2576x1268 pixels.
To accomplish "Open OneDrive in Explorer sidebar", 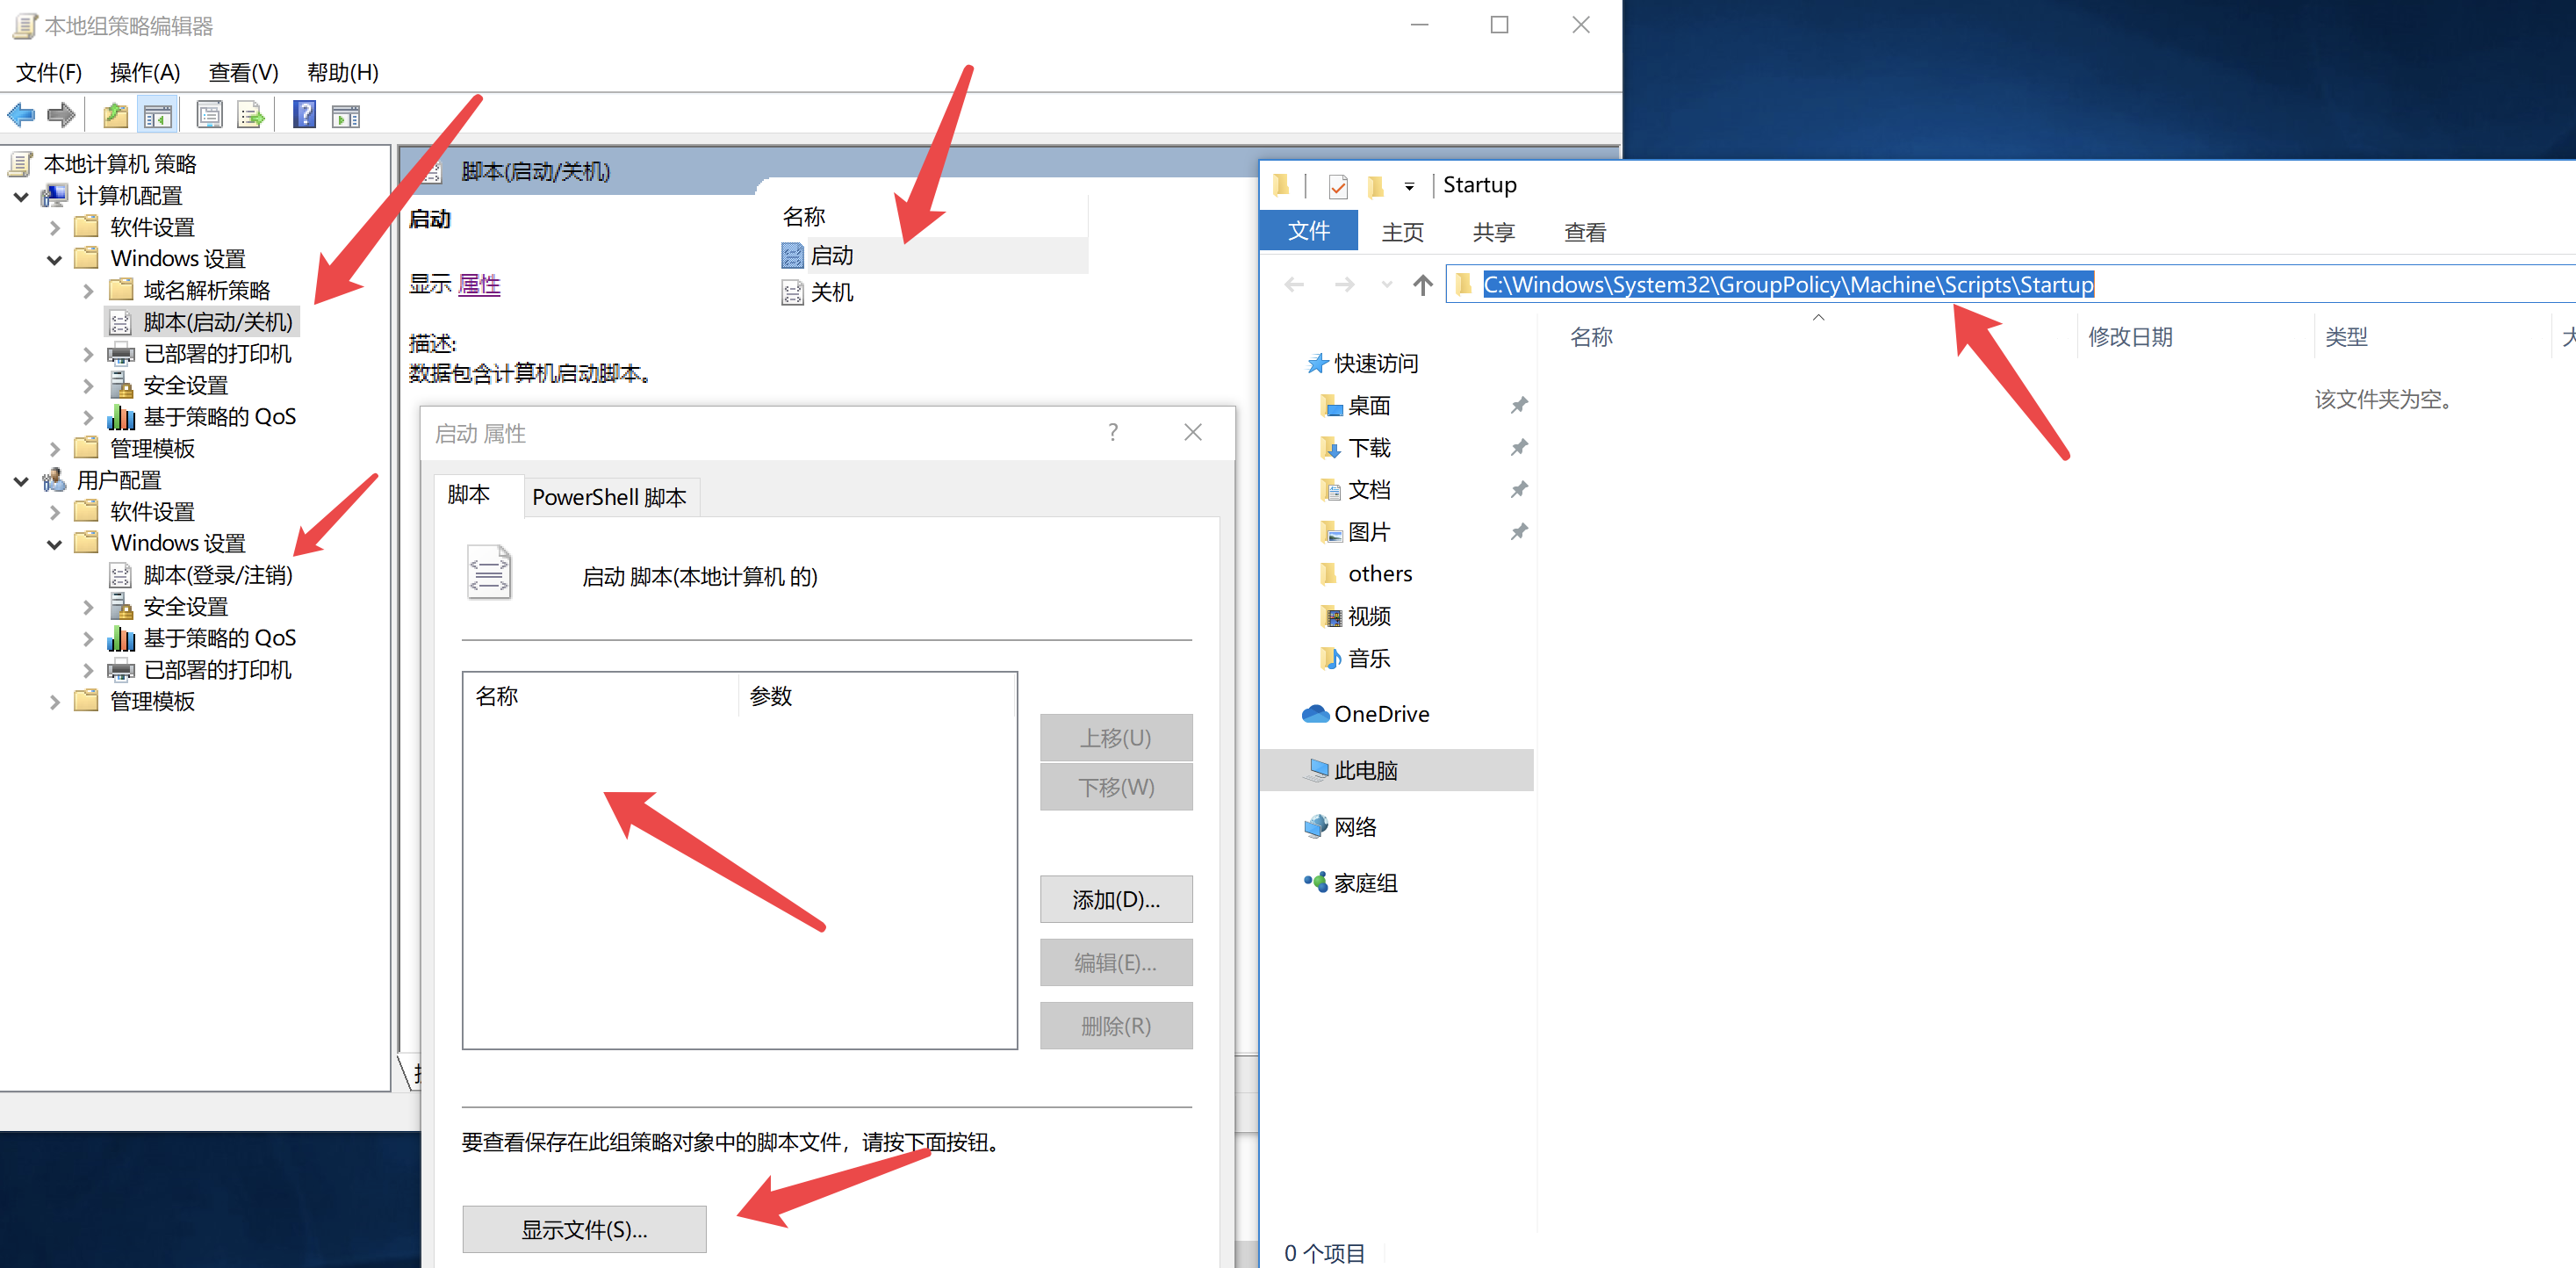I will 1380,714.
